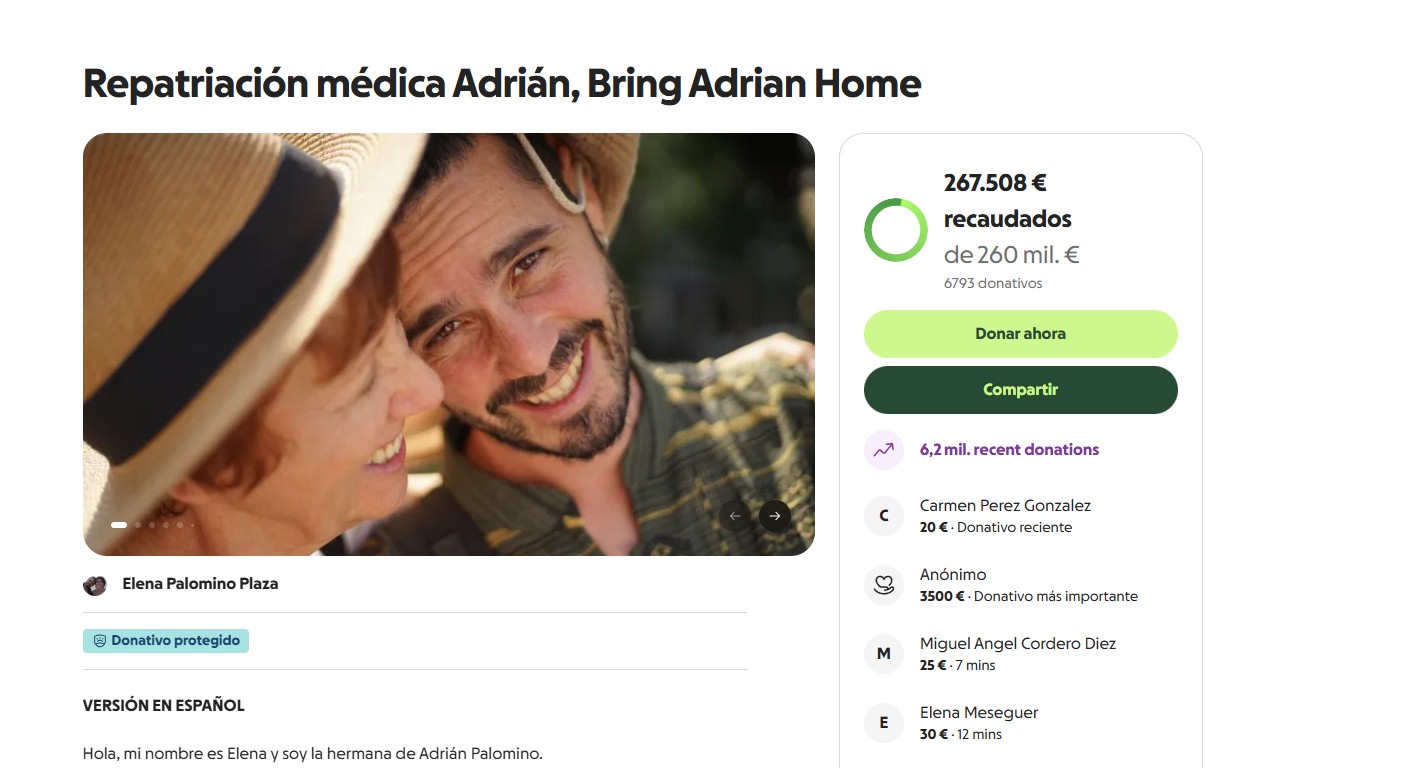Click Elena Palomino Plaza's organizer avatar

tap(95, 585)
